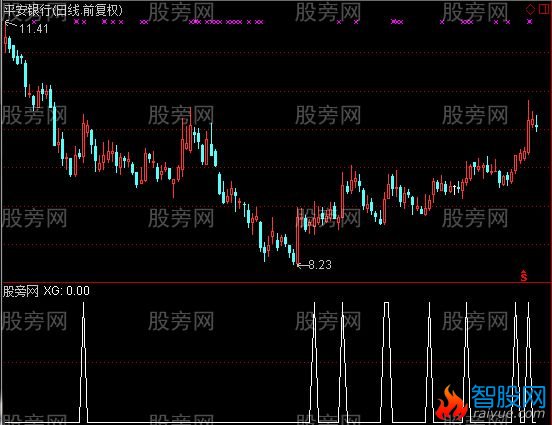This screenshot has height=425, width=552.
Task: Click the 8.23 low price label
Action: (x=320, y=264)
